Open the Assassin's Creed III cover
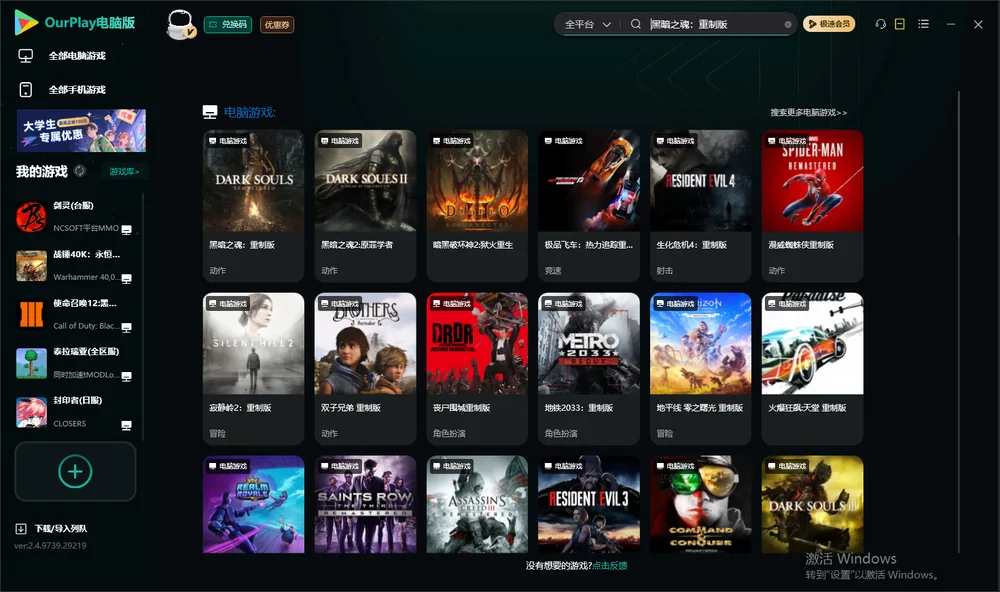 [477, 504]
